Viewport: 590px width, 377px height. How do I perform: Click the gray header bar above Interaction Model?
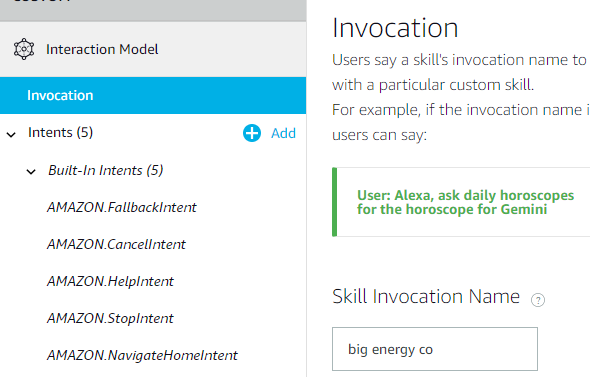click(x=153, y=10)
